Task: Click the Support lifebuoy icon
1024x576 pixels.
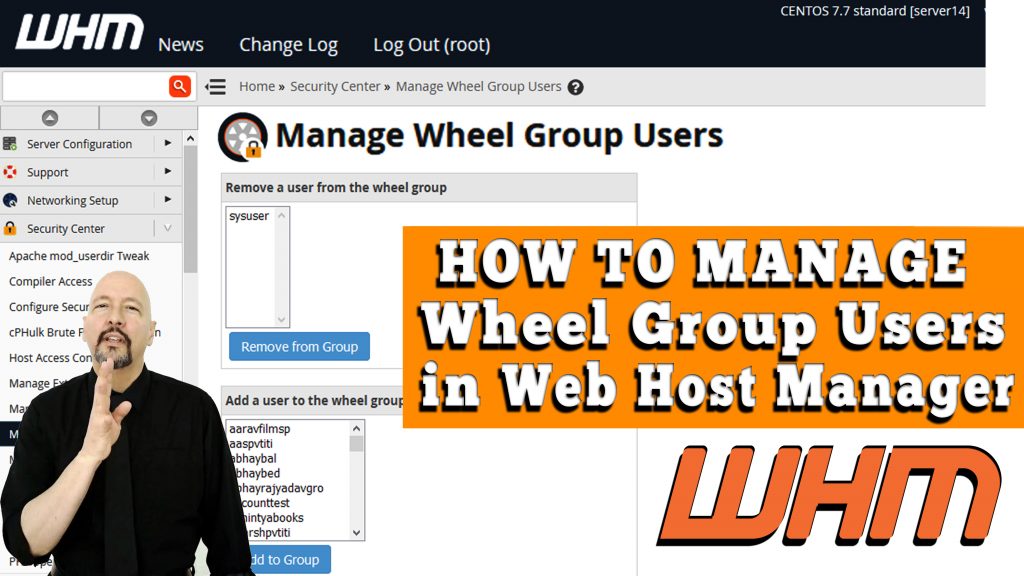Action: [x=10, y=172]
